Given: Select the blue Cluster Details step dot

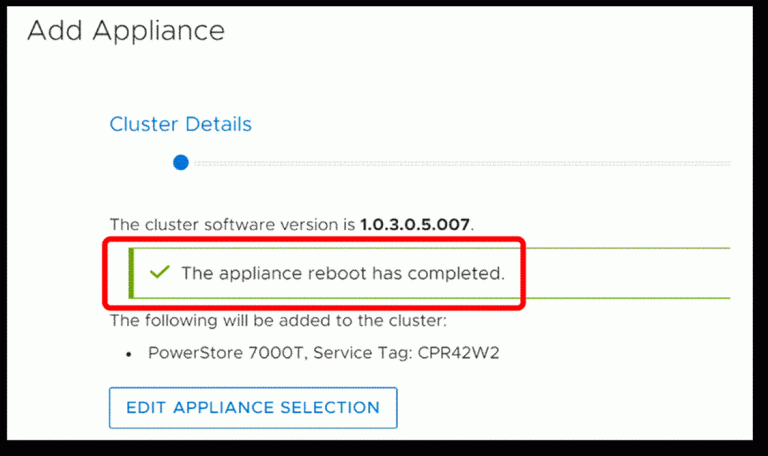Looking at the screenshot, I should point(181,162).
